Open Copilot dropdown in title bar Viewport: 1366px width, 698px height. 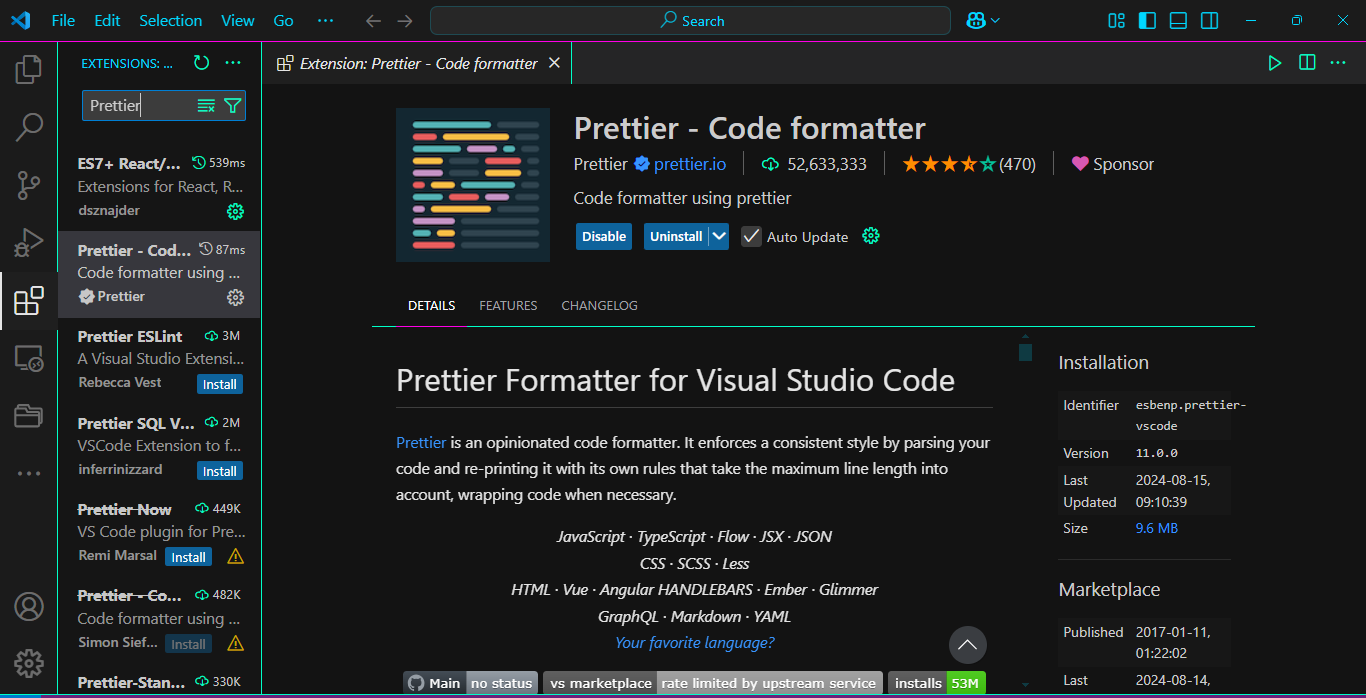pyautogui.click(x=983, y=21)
